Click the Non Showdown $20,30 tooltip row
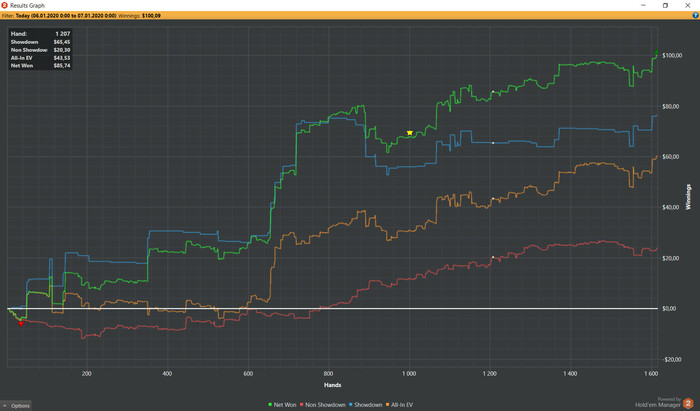Image resolution: width=700 pixels, height=411 pixels. coord(40,50)
